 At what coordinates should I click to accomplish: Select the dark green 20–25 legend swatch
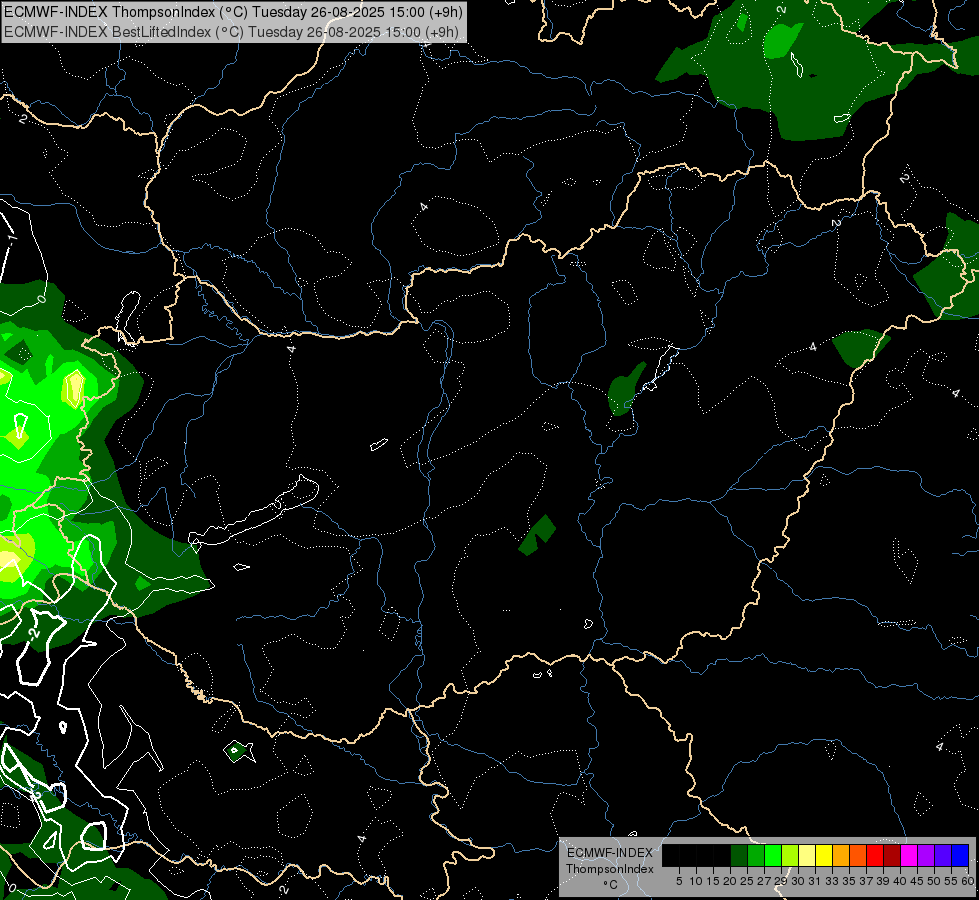coord(739,855)
